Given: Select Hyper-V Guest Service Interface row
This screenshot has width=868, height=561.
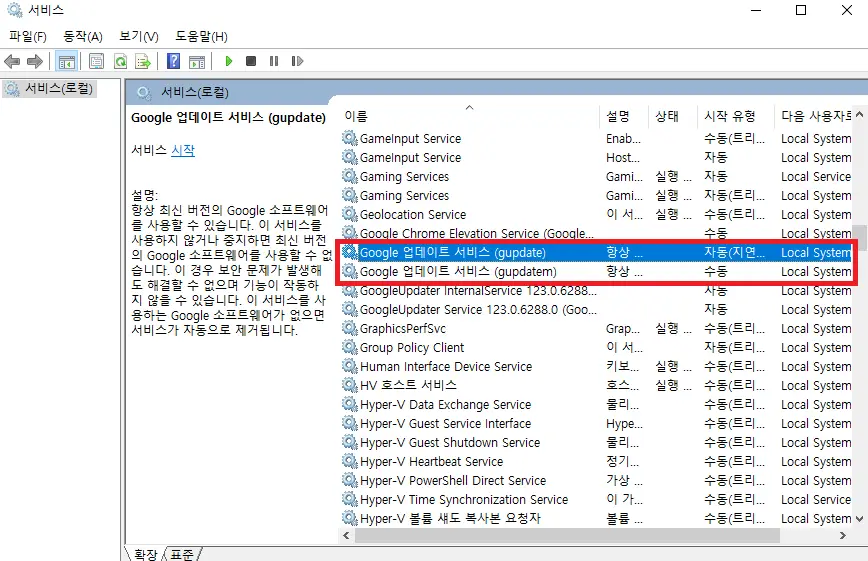Looking at the screenshot, I should 596,423.
